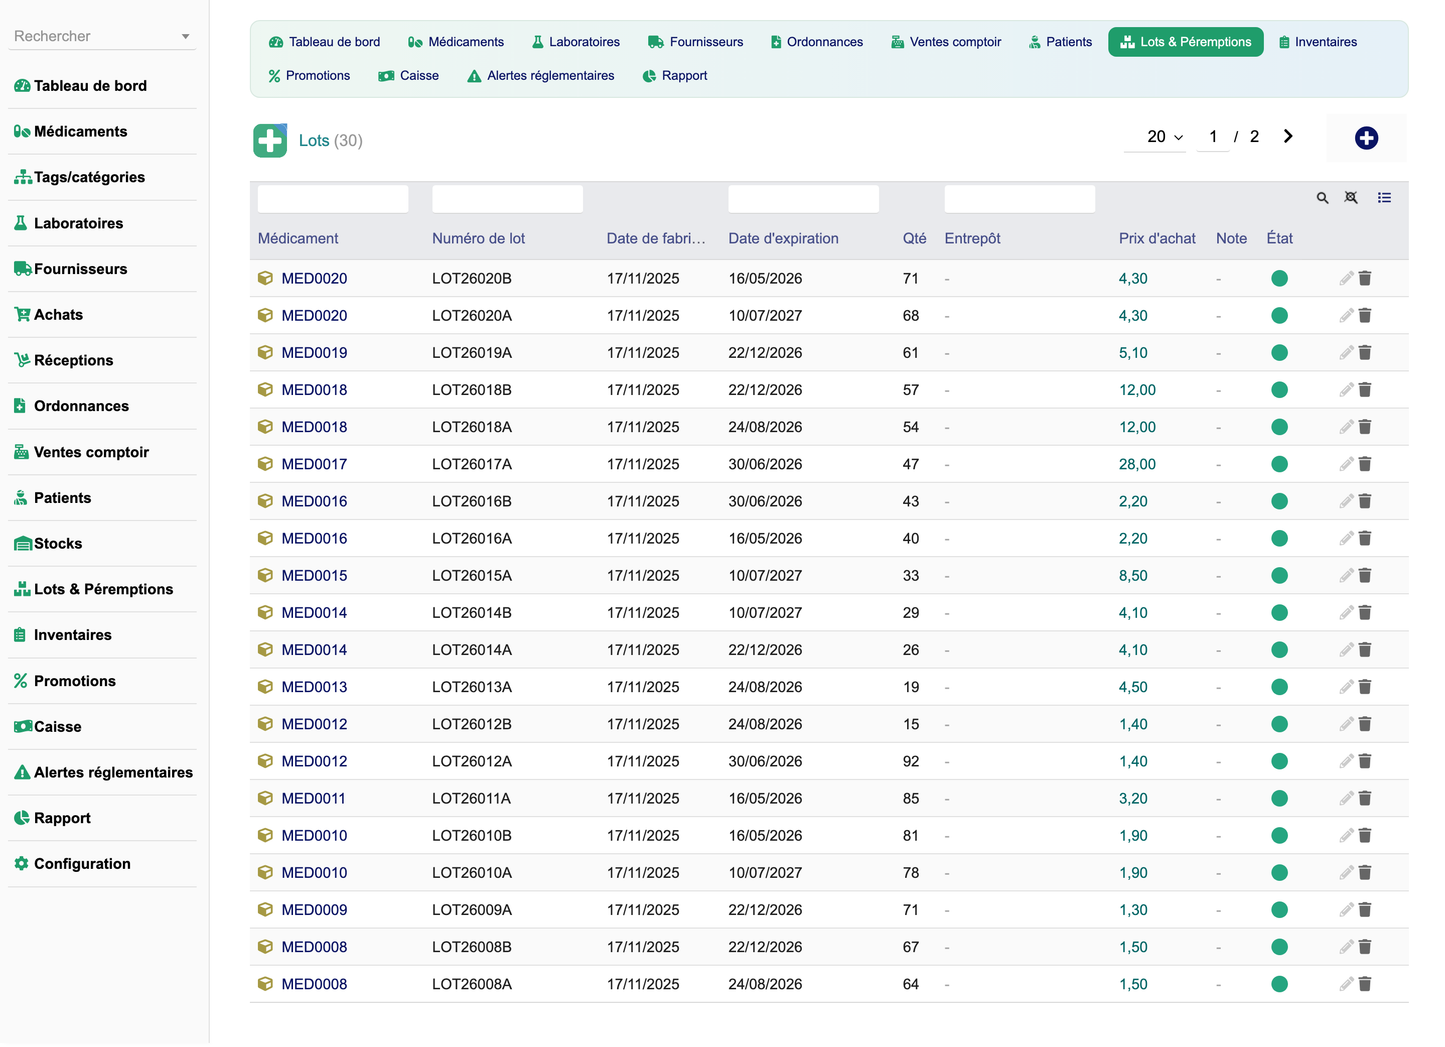Viewport: 1445px width, 1047px height.
Task: Click the pencil icon for LOT26013A
Action: click(x=1346, y=687)
